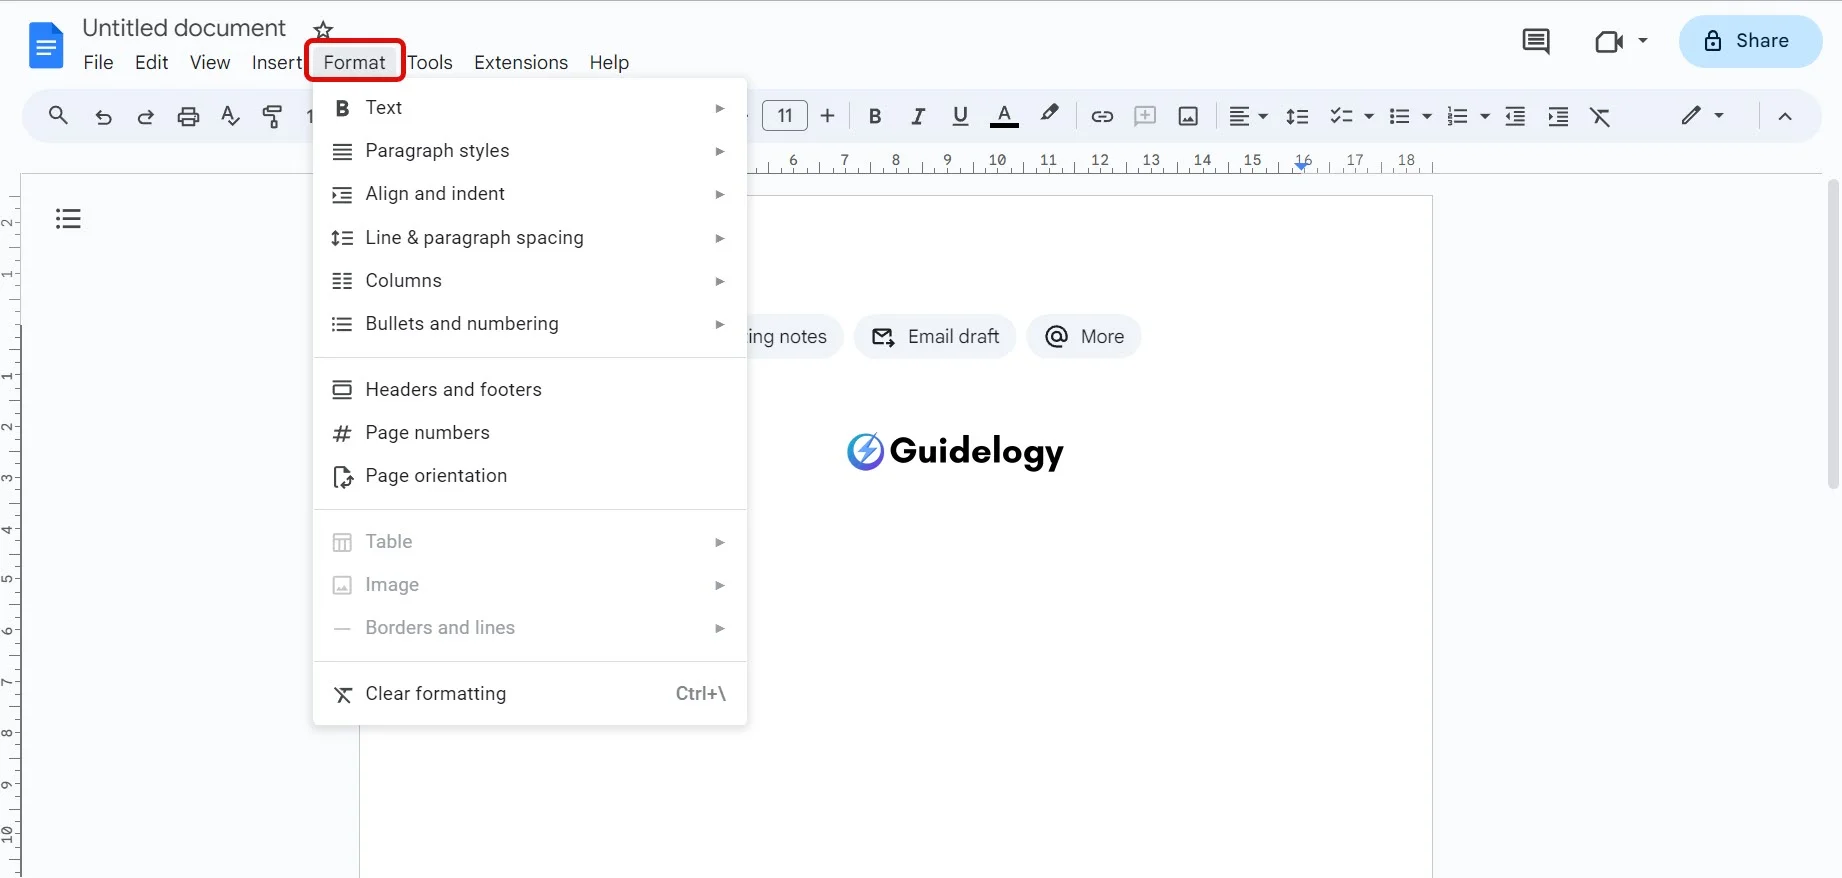Screen dimensions: 1842x878
Task: Select Page numbers option
Action: pyautogui.click(x=530, y=433)
